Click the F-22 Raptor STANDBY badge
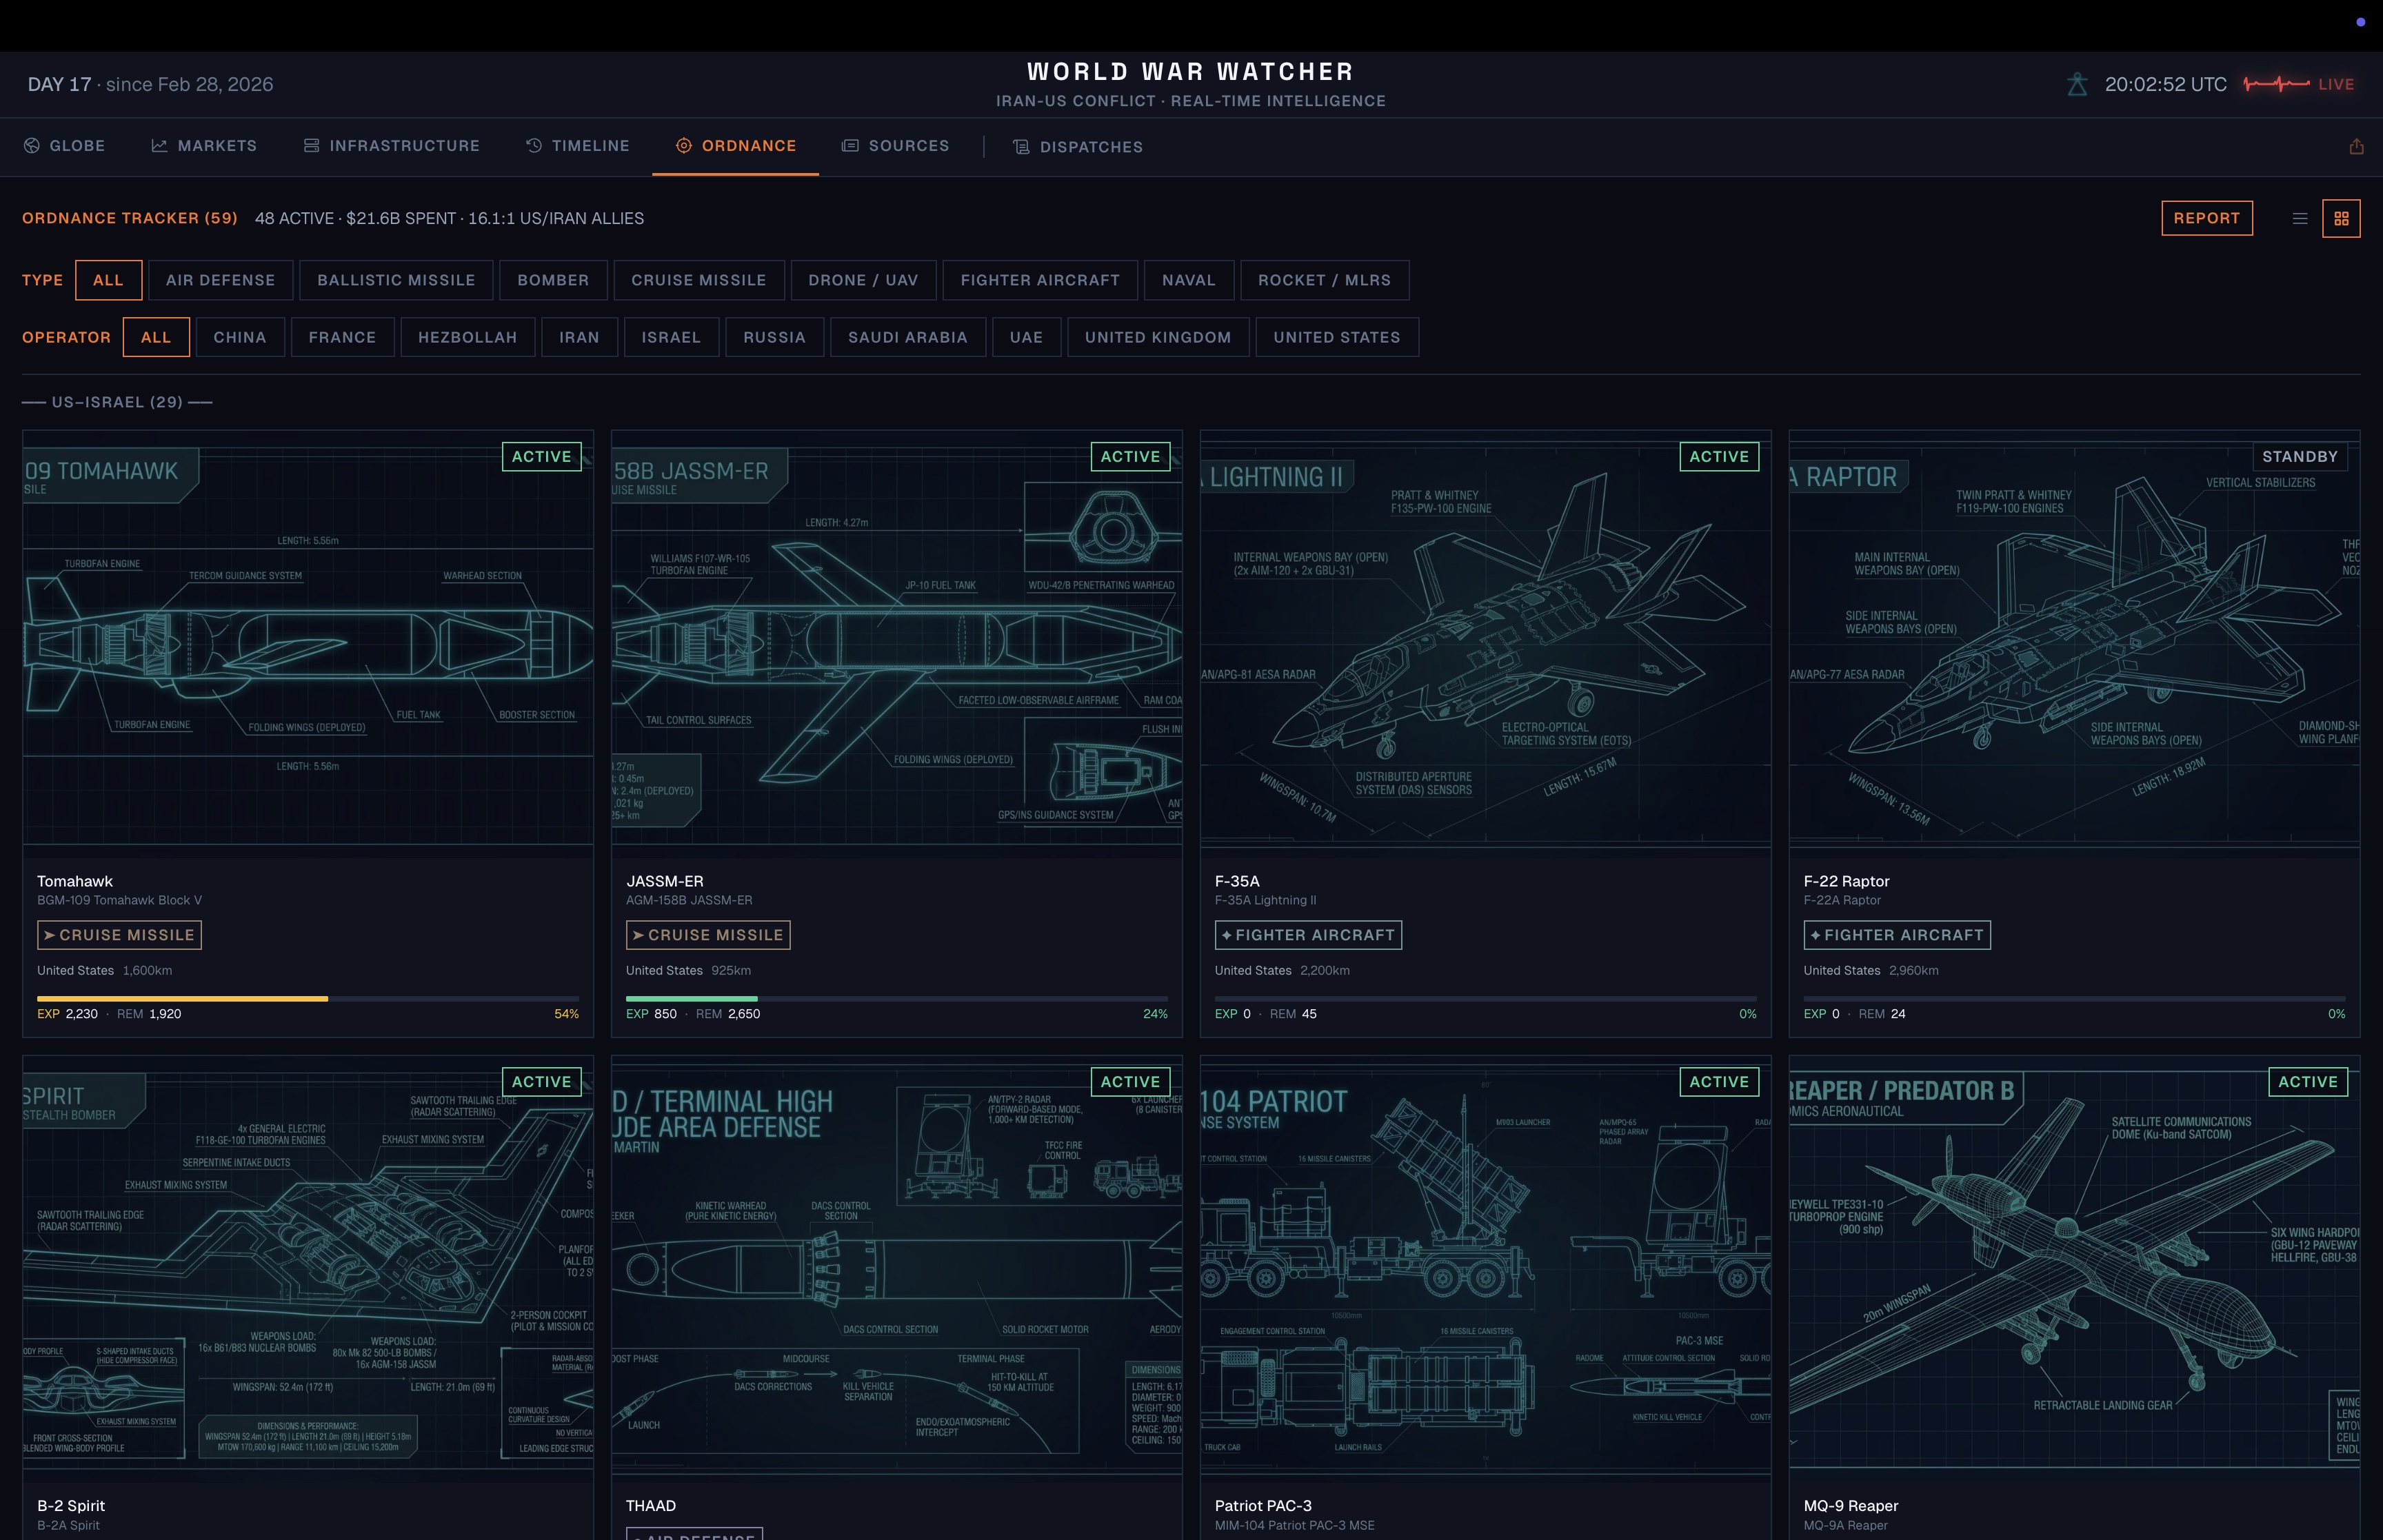The height and width of the screenshot is (1540, 2383). point(2299,457)
